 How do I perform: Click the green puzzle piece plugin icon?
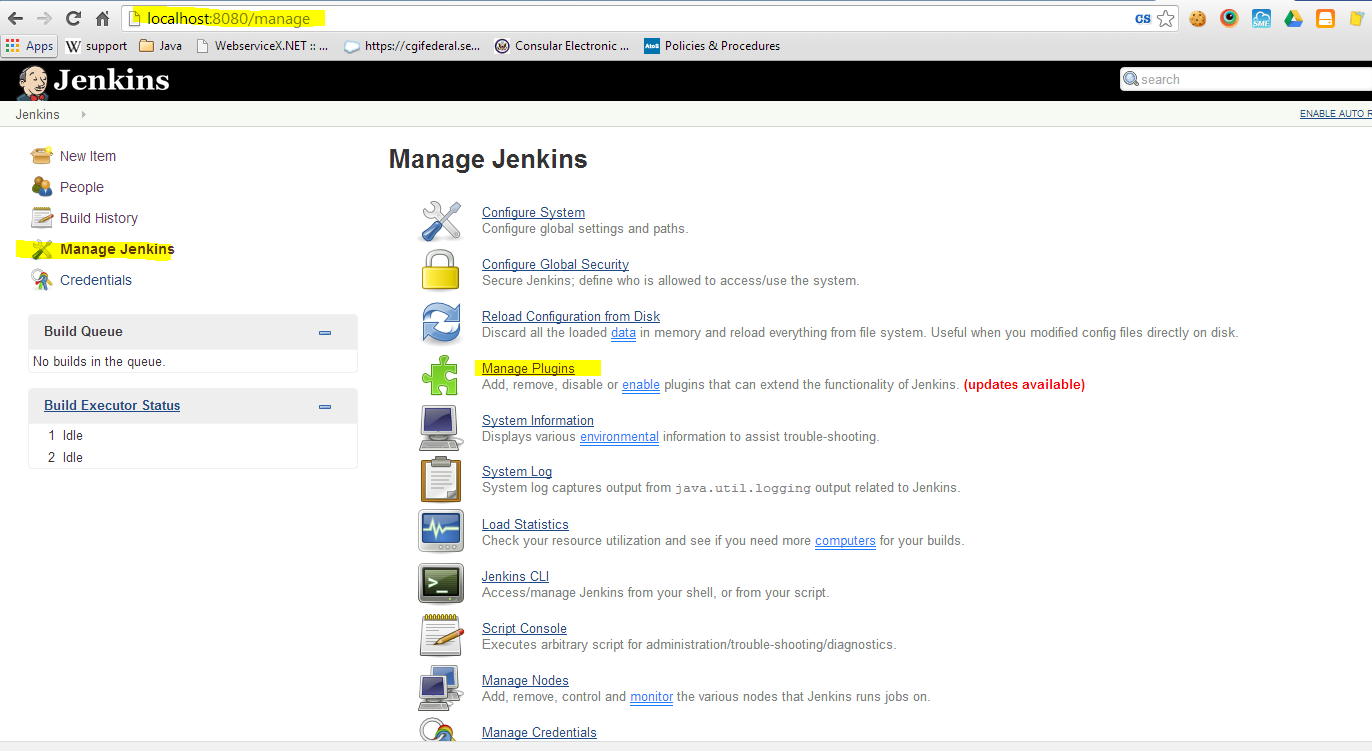coord(440,376)
